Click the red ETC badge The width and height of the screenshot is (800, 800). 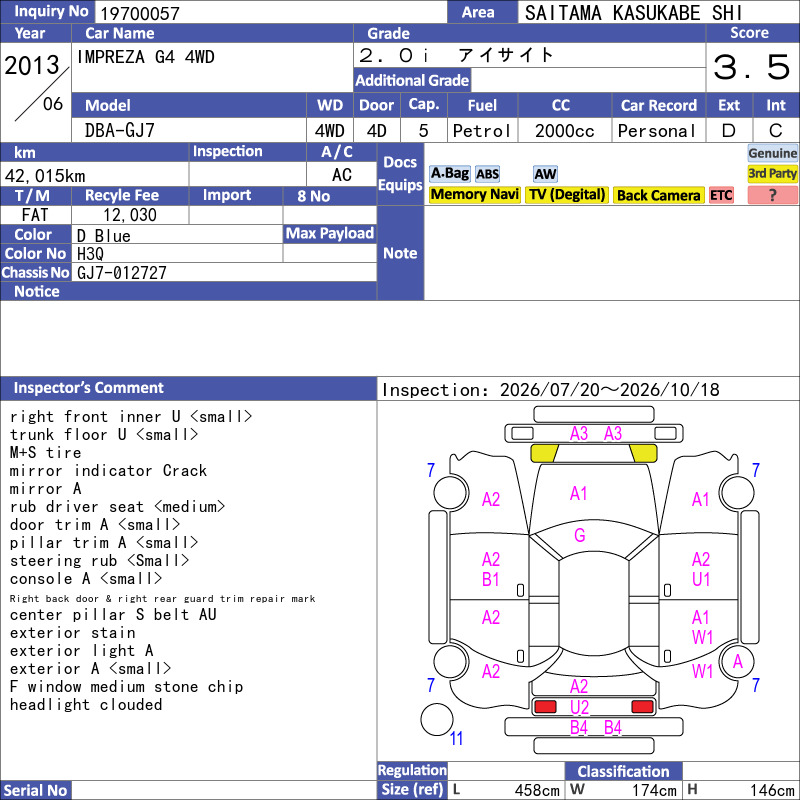pyautogui.click(x=721, y=195)
